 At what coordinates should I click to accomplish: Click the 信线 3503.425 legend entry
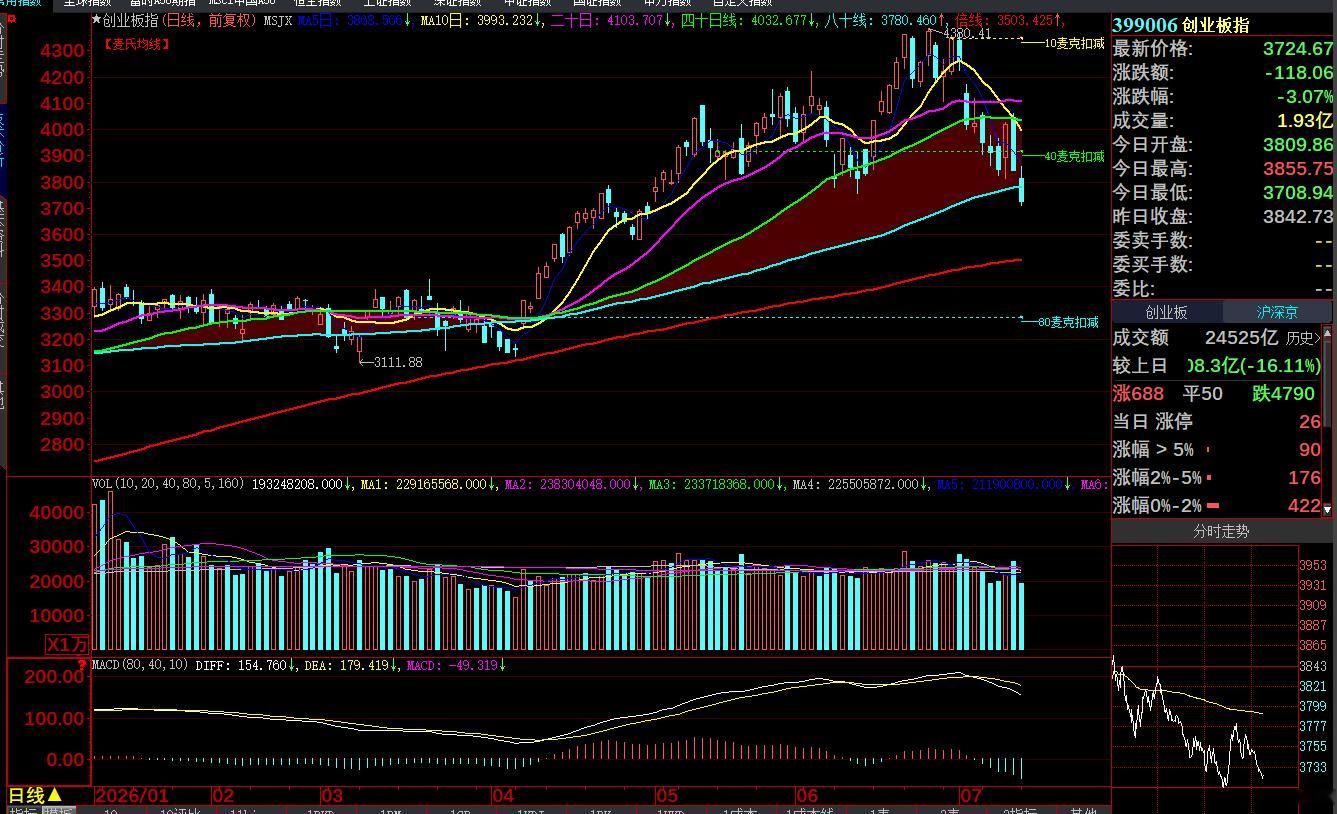click(1010, 20)
